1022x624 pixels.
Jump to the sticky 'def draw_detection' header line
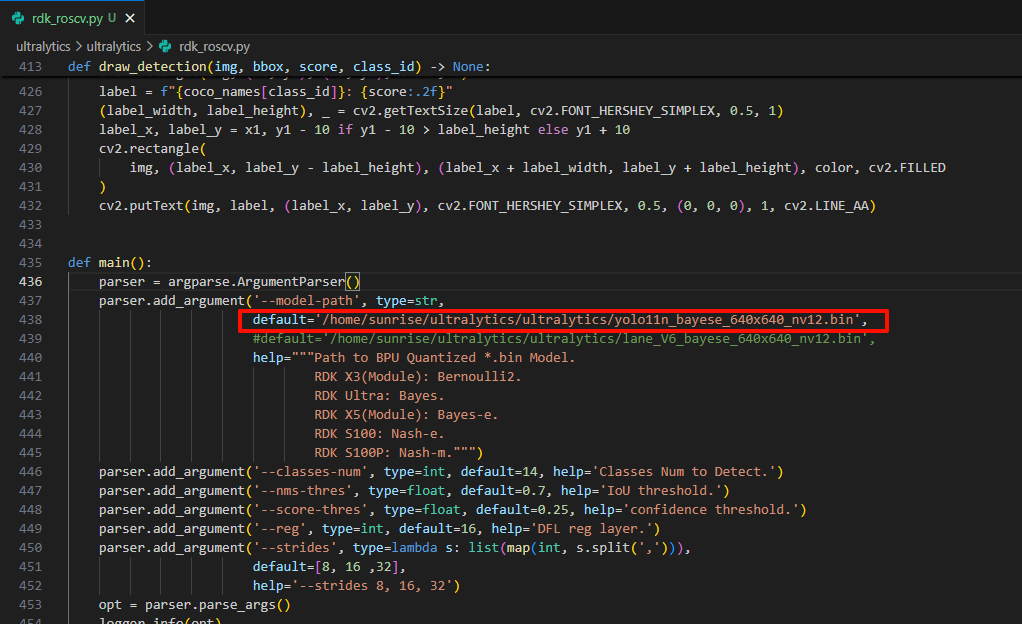[279, 67]
